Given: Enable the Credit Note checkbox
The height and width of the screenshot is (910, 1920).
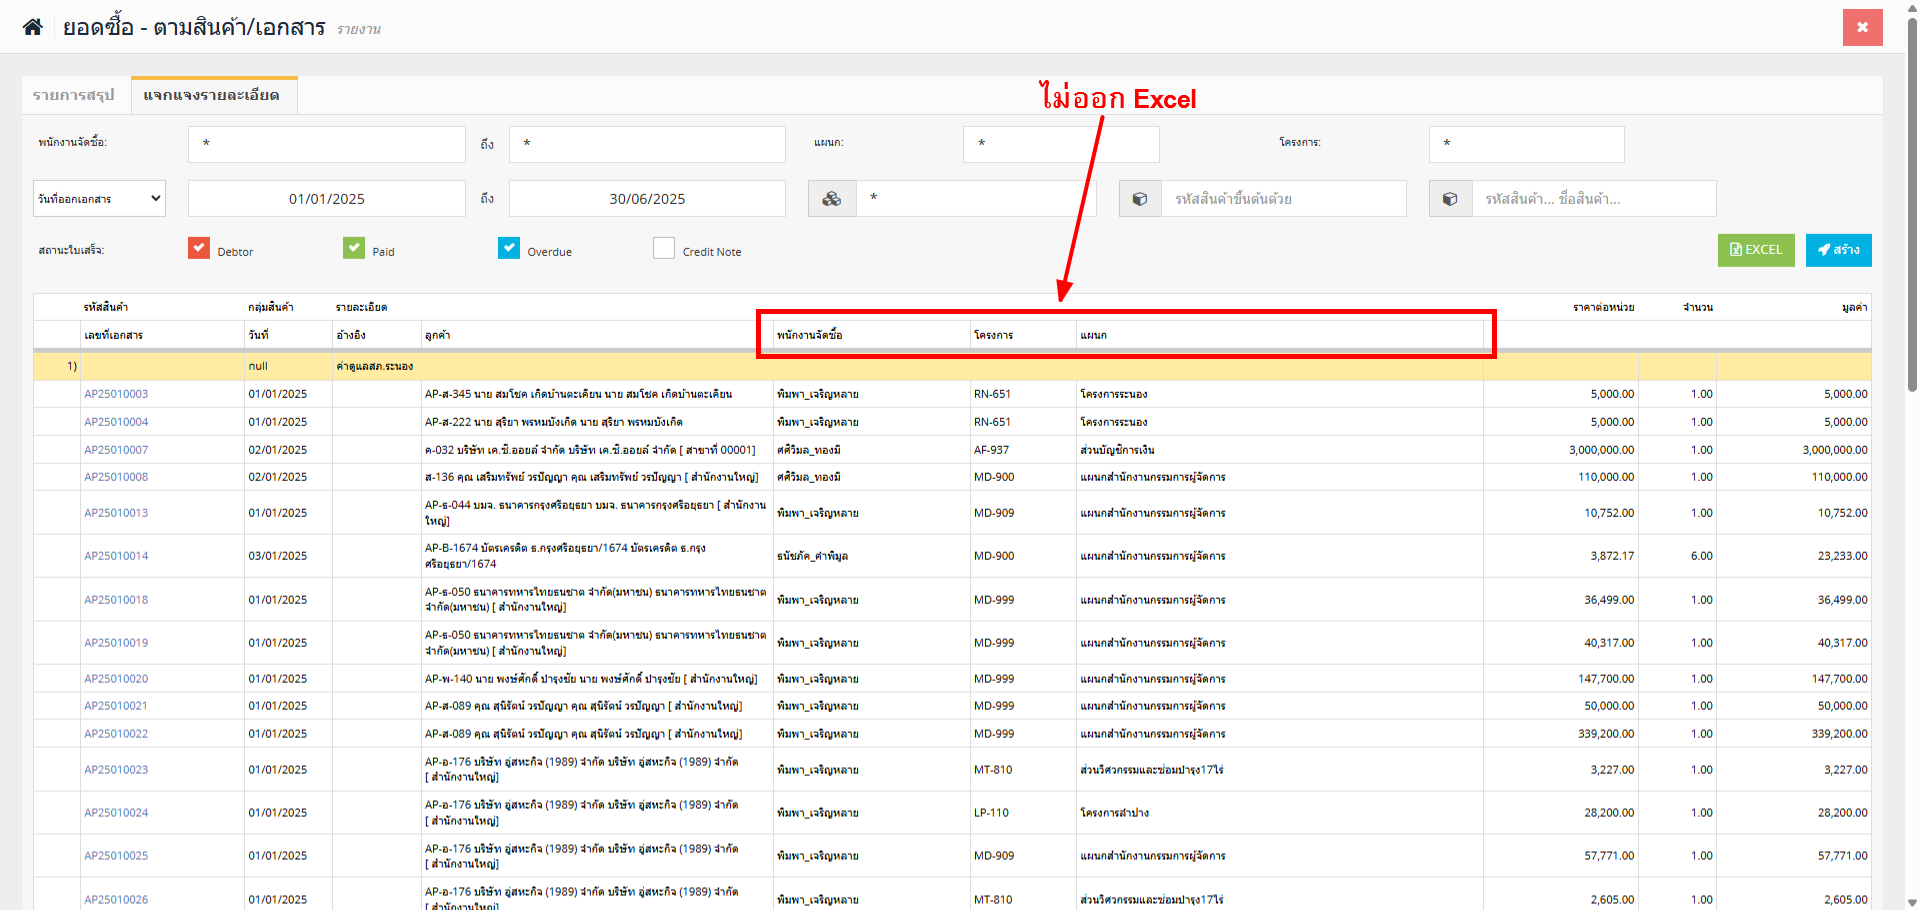Looking at the screenshot, I should (664, 248).
